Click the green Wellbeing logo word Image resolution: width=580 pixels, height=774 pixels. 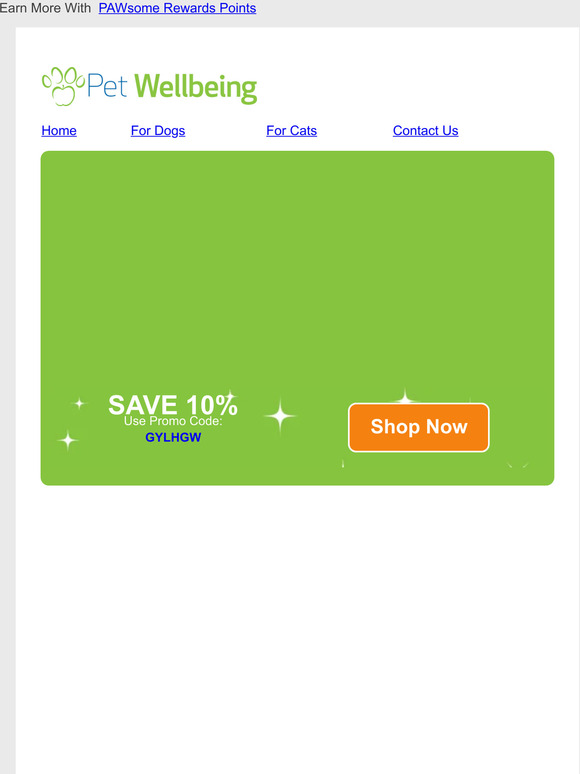(195, 88)
